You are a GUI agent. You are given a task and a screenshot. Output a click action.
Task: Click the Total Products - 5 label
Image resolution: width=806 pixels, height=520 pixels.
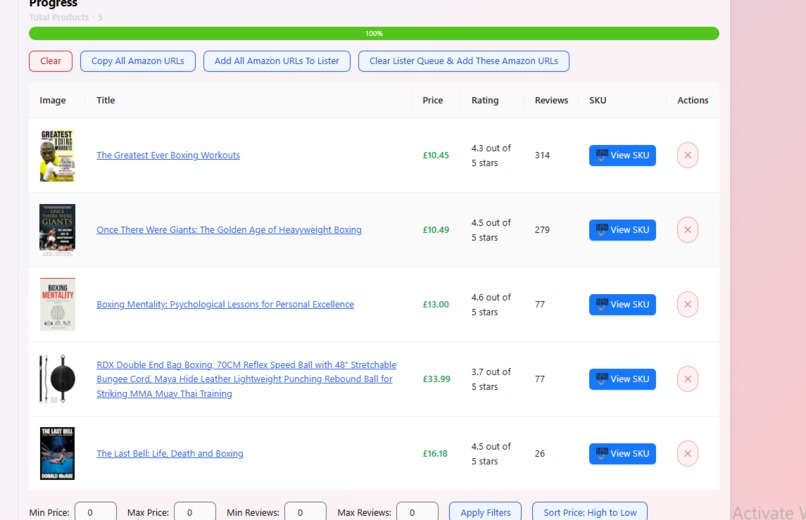click(x=65, y=17)
